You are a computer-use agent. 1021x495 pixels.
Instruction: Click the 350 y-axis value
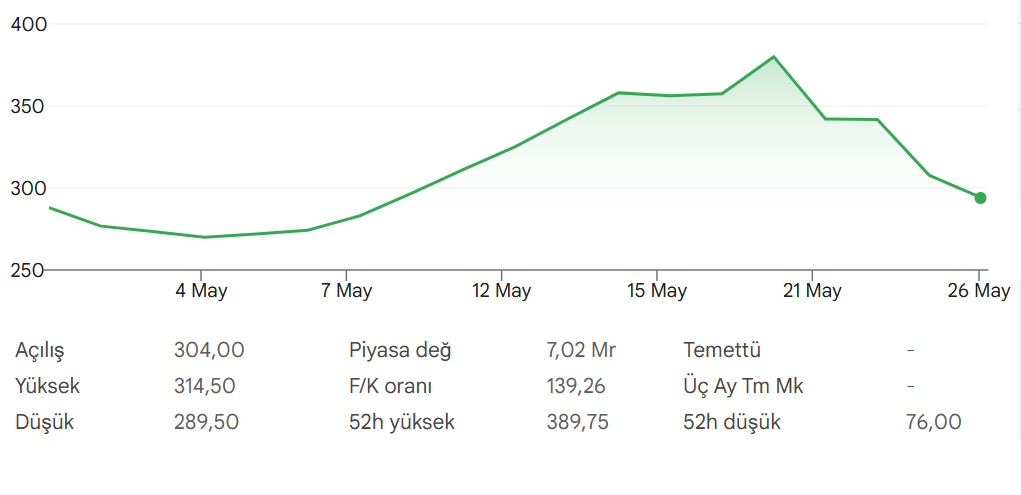29,106
